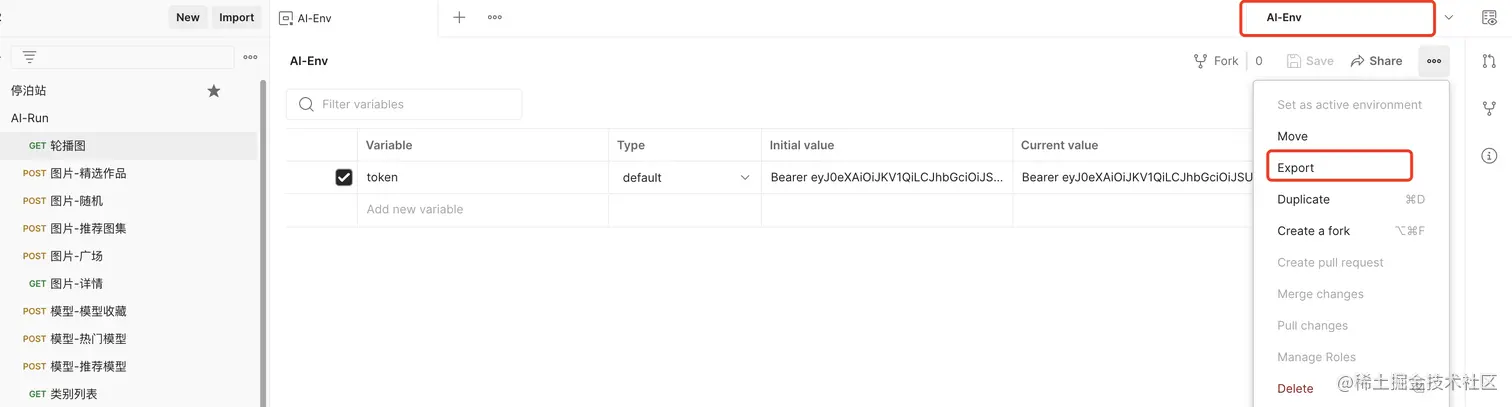Click the plus icon to open new tab
Viewport: 1512px width, 407px height.
pos(459,17)
